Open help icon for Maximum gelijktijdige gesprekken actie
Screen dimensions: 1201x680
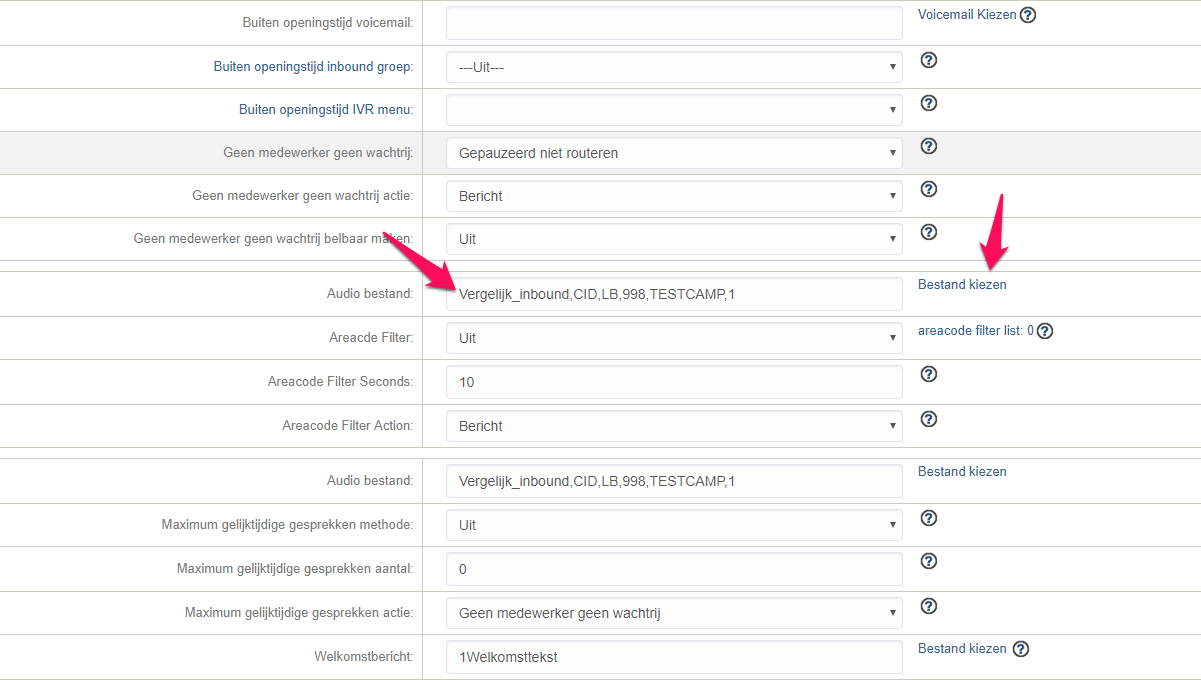pyautogui.click(x=928, y=606)
